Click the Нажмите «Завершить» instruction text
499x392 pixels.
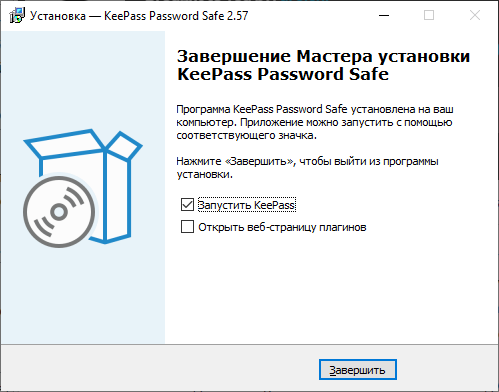pyautogui.click(x=307, y=168)
